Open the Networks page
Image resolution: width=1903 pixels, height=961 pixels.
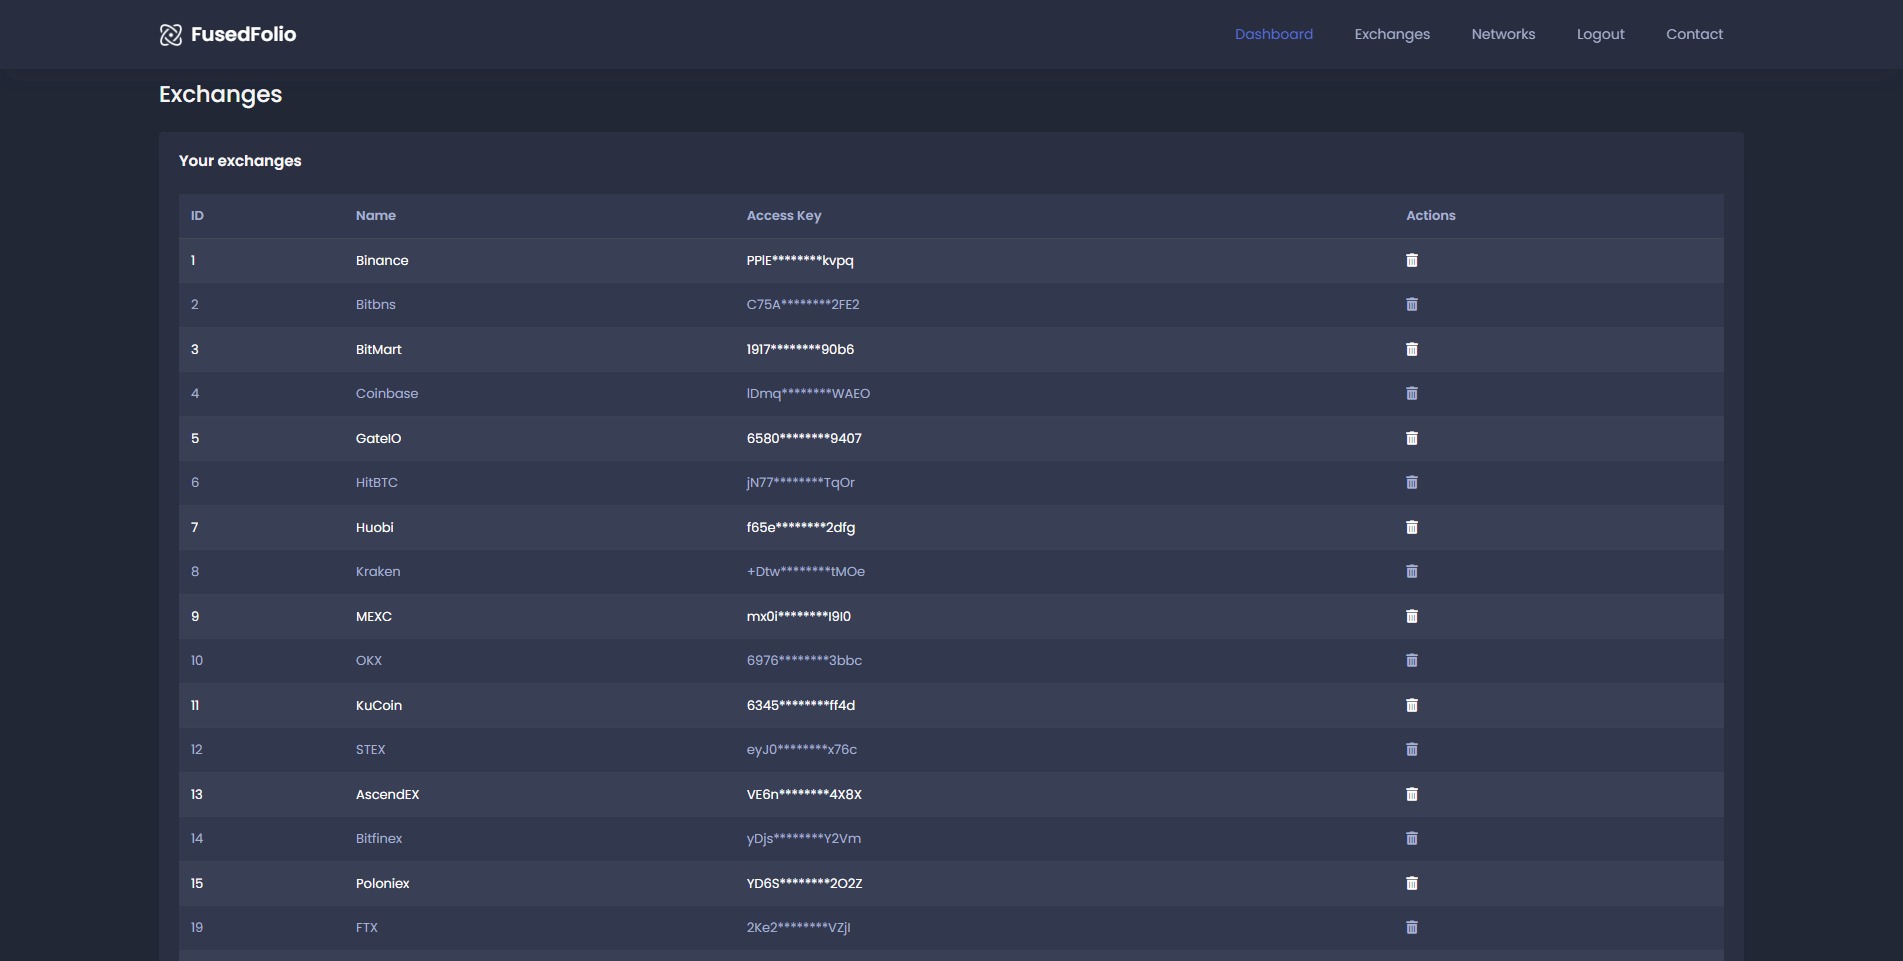coord(1503,34)
